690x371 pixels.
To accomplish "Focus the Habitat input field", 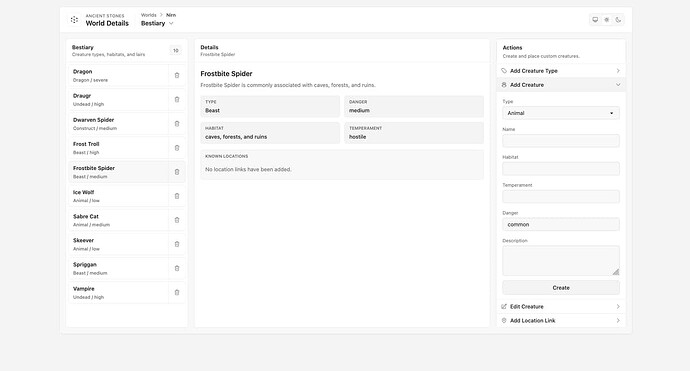I will [x=561, y=169].
